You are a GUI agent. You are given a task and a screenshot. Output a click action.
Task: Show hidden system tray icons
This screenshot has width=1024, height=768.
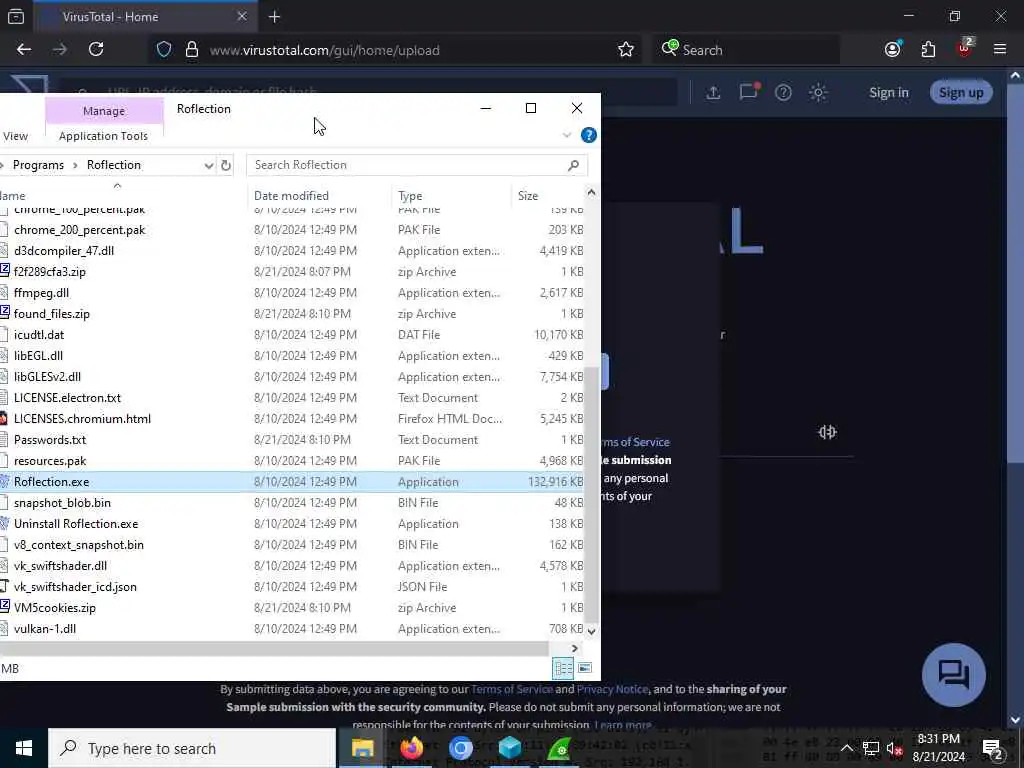[846, 748]
